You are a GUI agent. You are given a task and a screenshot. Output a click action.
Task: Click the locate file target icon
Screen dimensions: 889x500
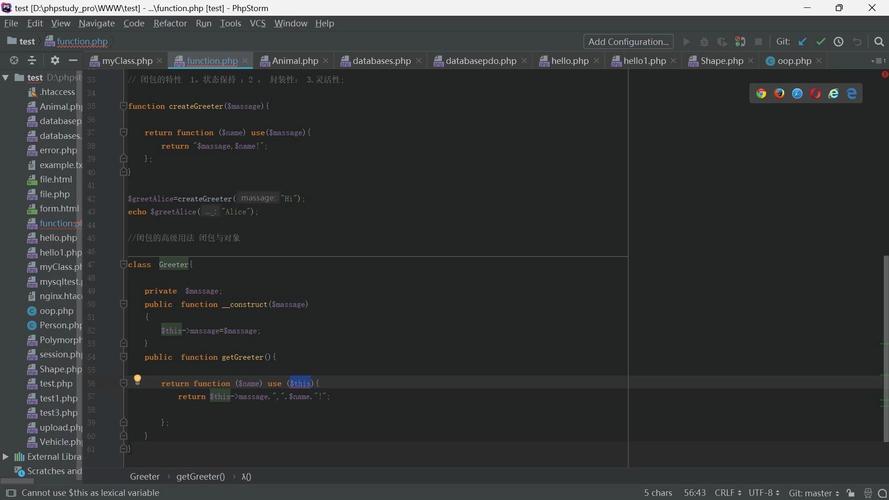click(14, 60)
